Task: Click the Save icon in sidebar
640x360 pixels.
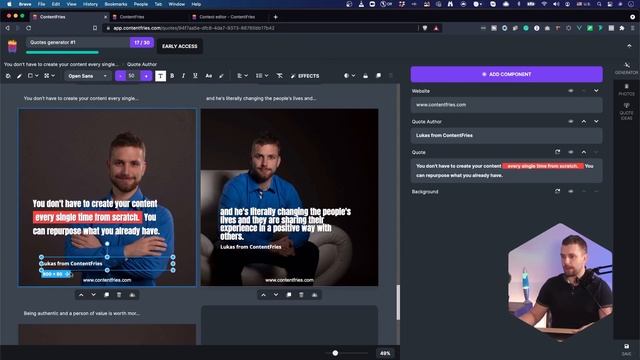Action: (627, 349)
